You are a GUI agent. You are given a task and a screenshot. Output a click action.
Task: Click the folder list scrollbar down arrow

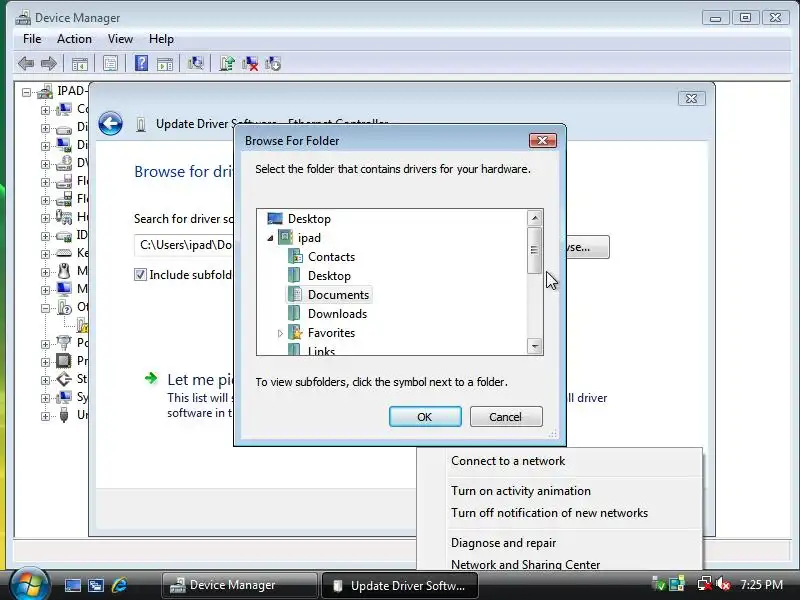pyautogui.click(x=535, y=346)
